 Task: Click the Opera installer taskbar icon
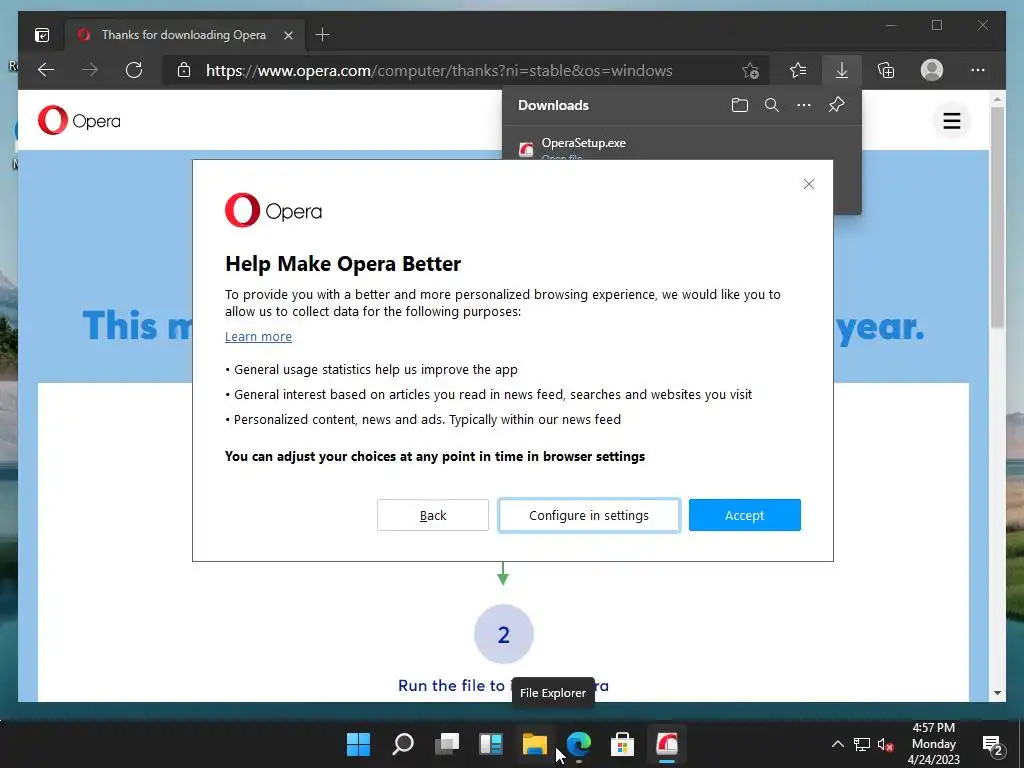click(x=667, y=744)
